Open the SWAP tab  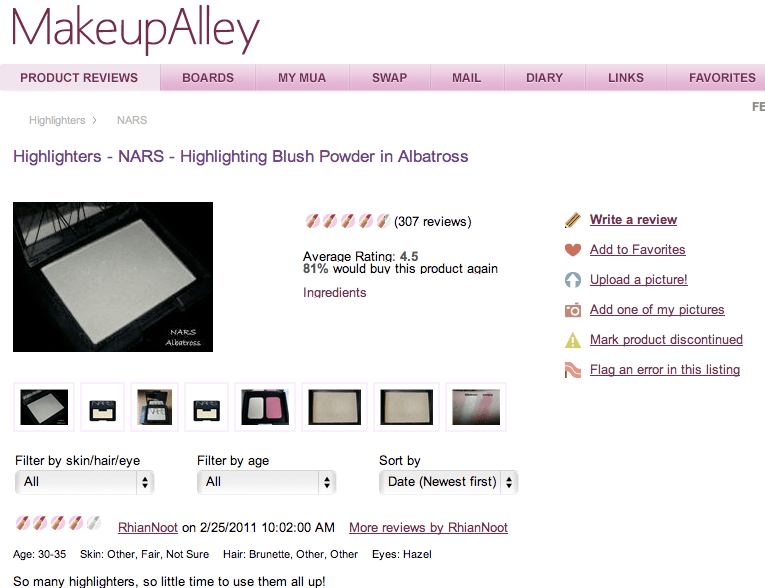point(389,78)
